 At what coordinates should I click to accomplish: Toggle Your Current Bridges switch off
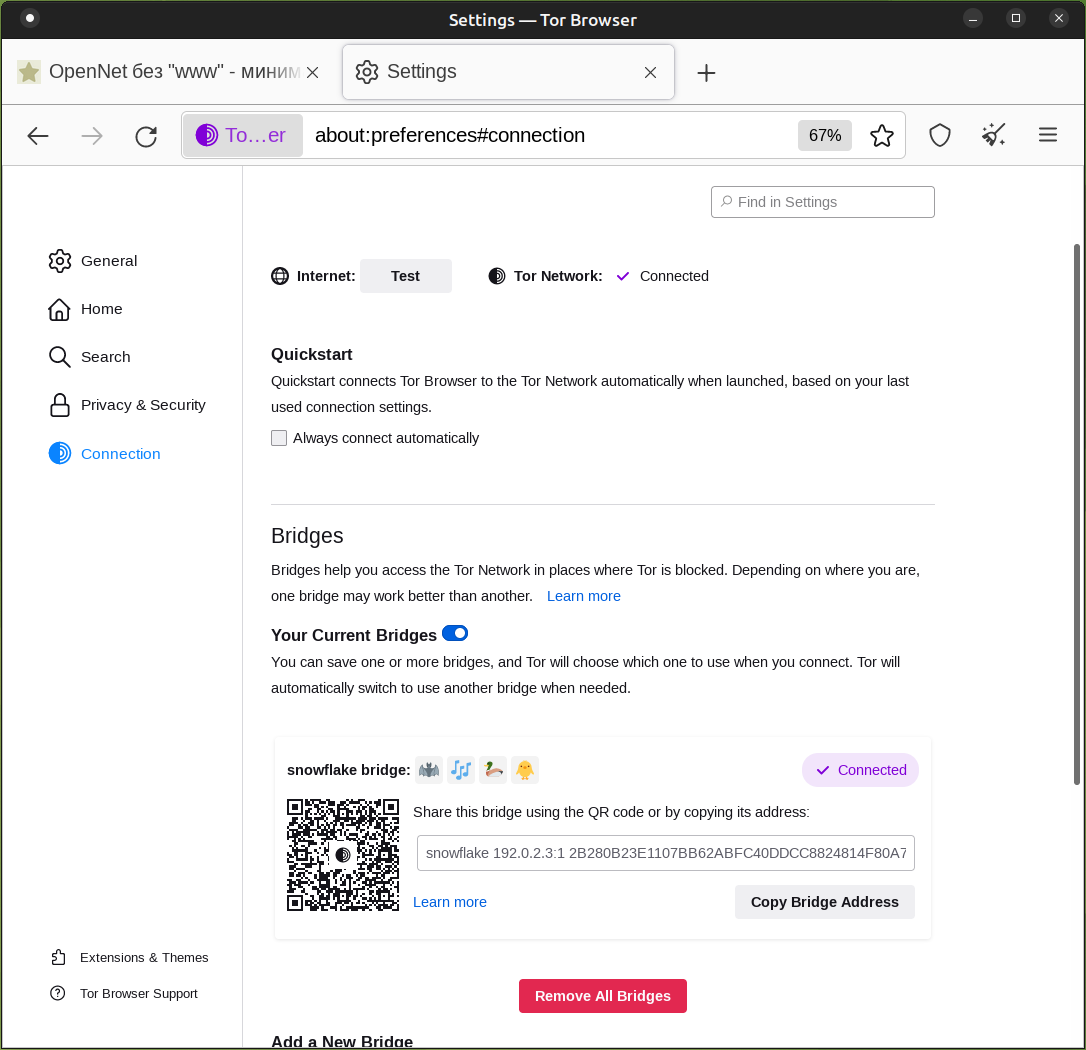point(455,633)
